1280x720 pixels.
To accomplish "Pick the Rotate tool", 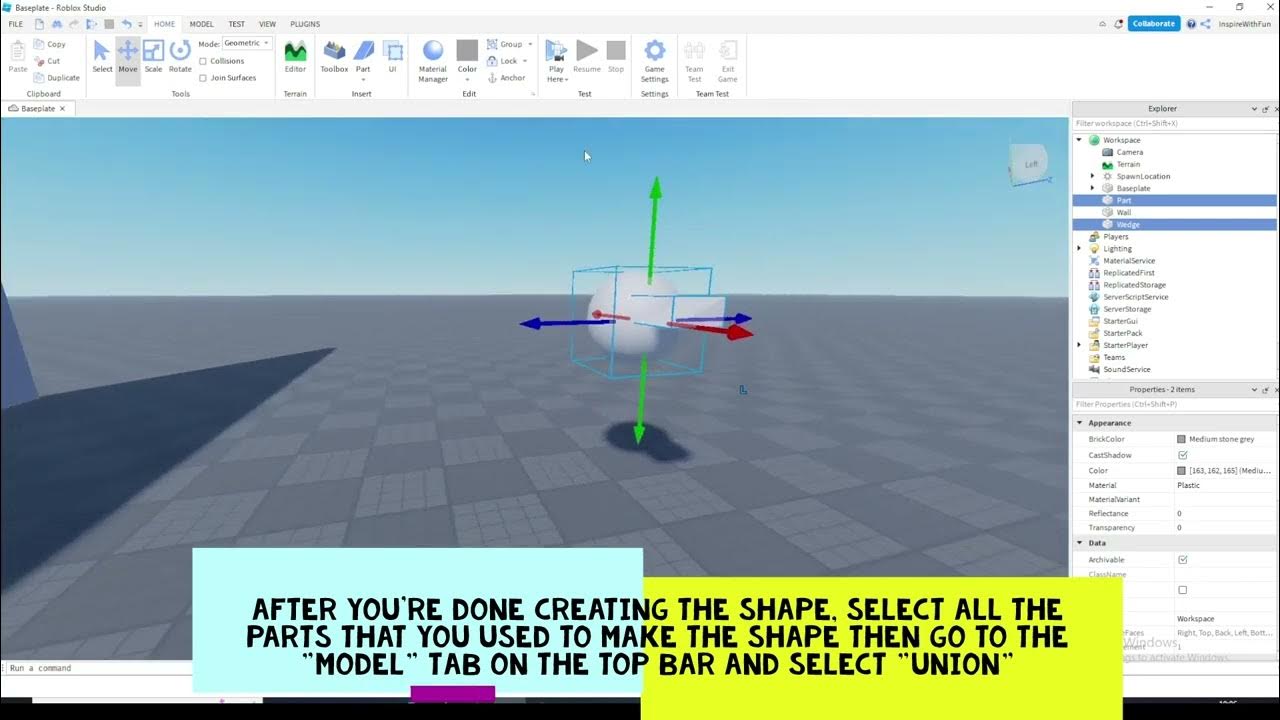I will tap(180, 57).
